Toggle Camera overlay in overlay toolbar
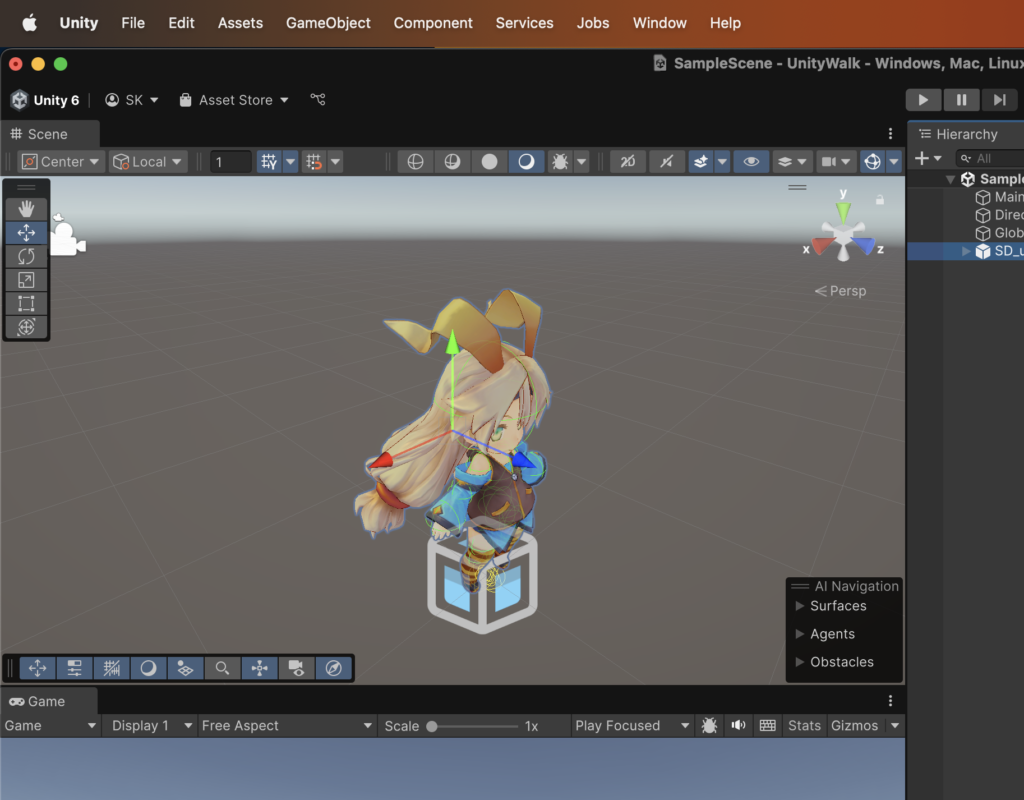The image size is (1024, 800). (x=296, y=668)
